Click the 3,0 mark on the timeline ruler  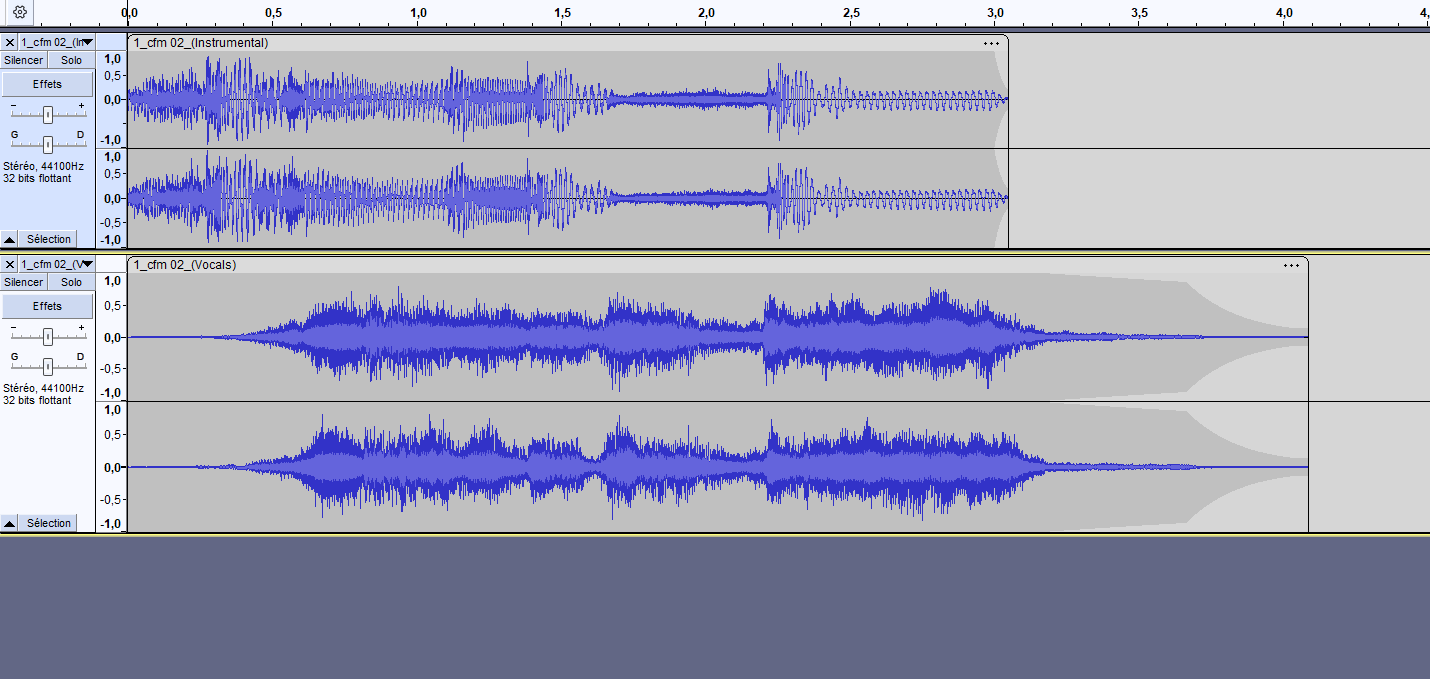point(995,13)
